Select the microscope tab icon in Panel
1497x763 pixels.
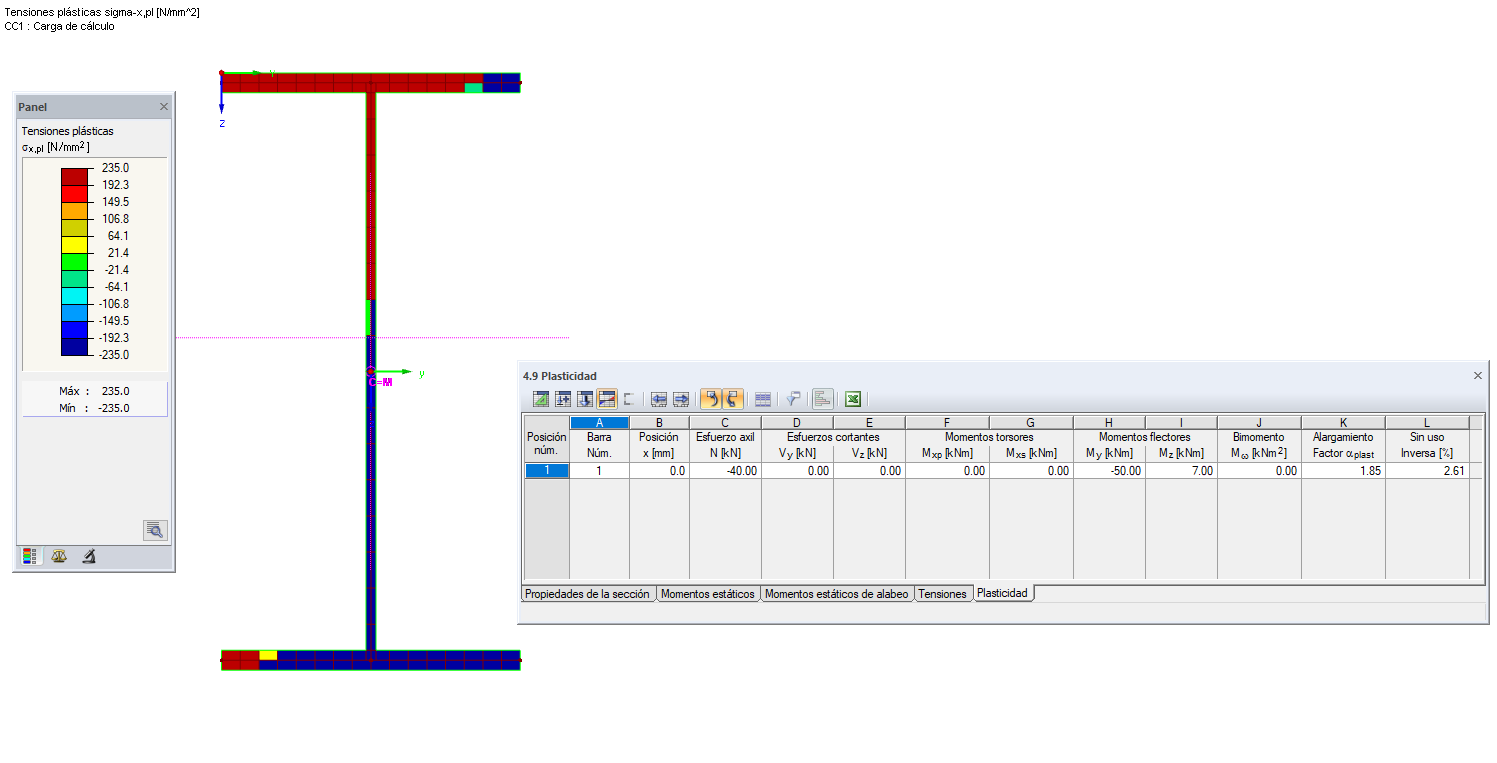[x=89, y=557]
